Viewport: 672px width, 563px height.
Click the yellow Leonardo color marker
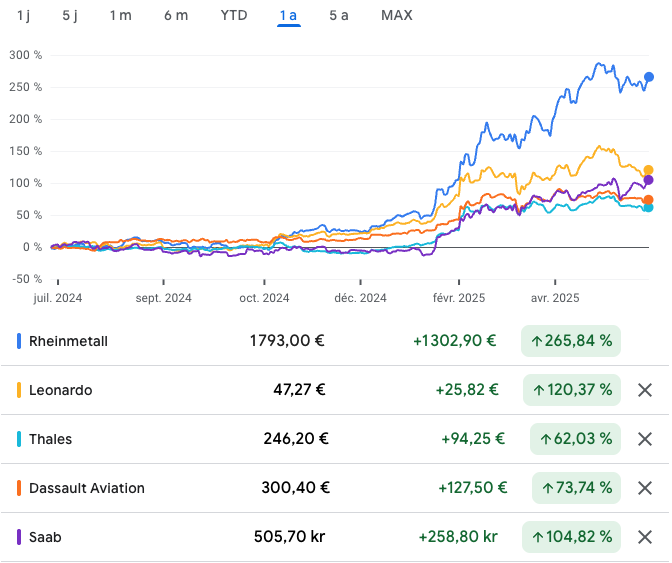click(19, 390)
